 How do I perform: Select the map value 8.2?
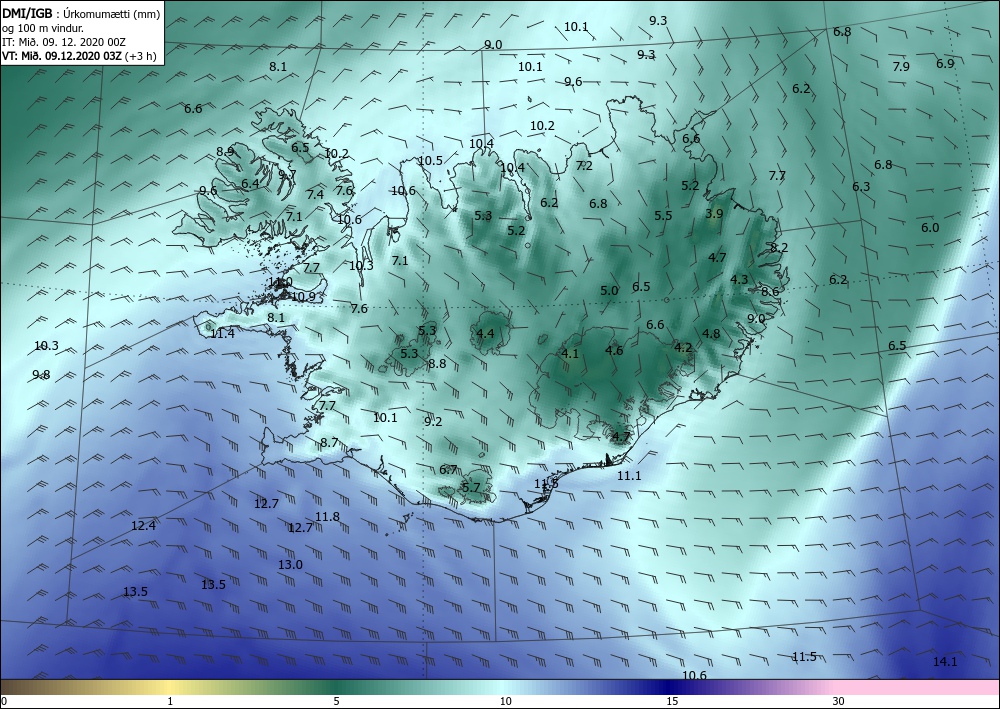pos(779,248)
